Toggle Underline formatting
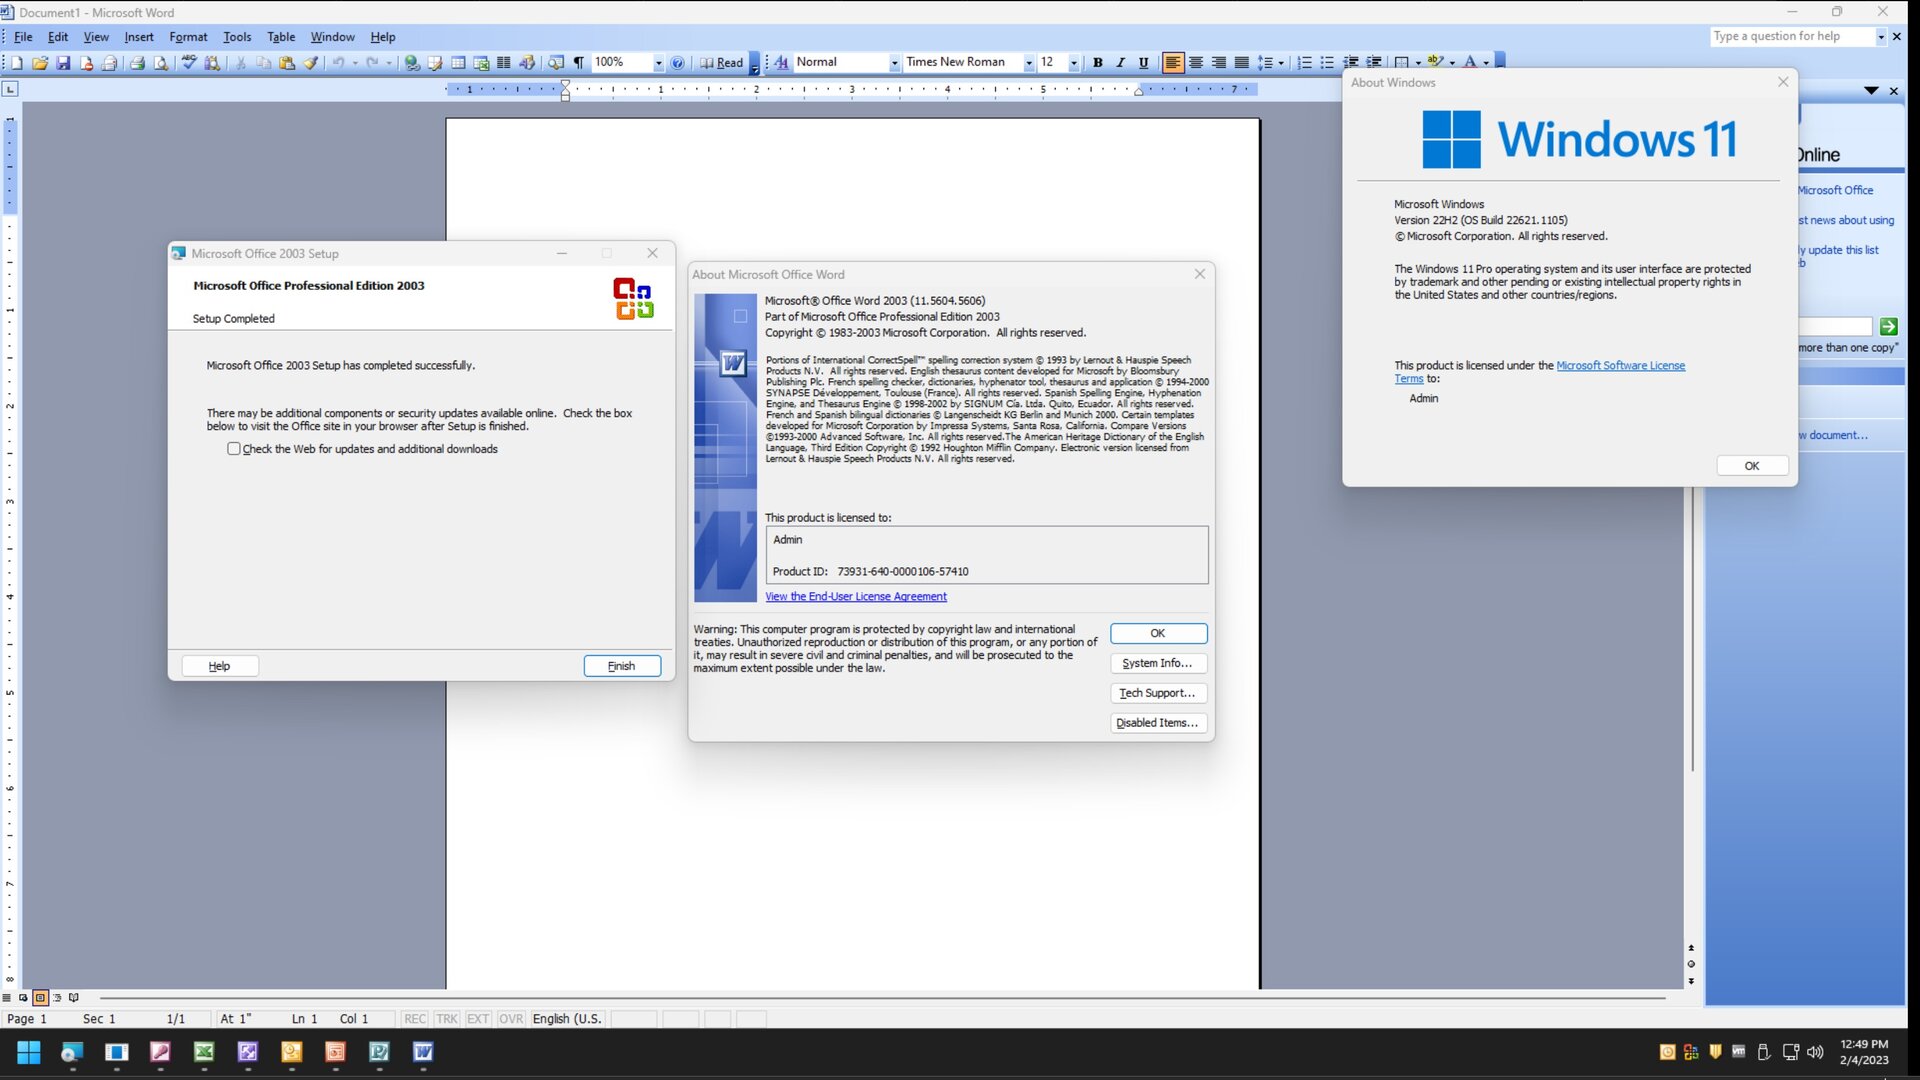Screen dimensions: 1920x1080 coord(1144,63)
